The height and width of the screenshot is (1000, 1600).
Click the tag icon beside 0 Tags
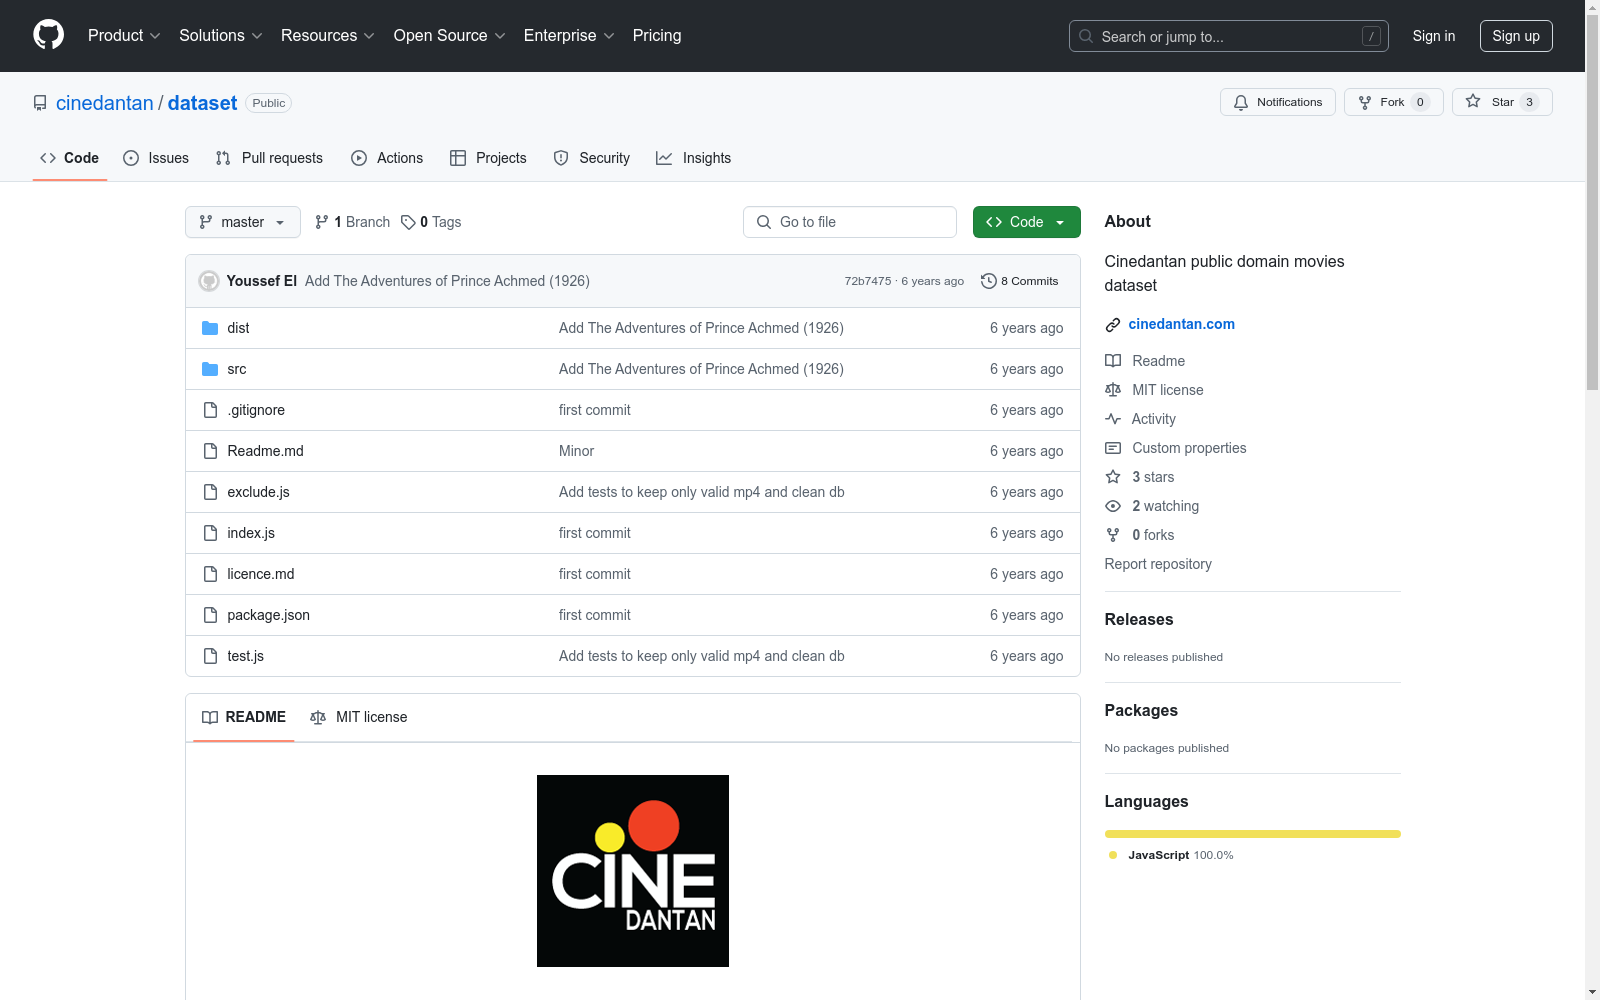tap(408, 222)
